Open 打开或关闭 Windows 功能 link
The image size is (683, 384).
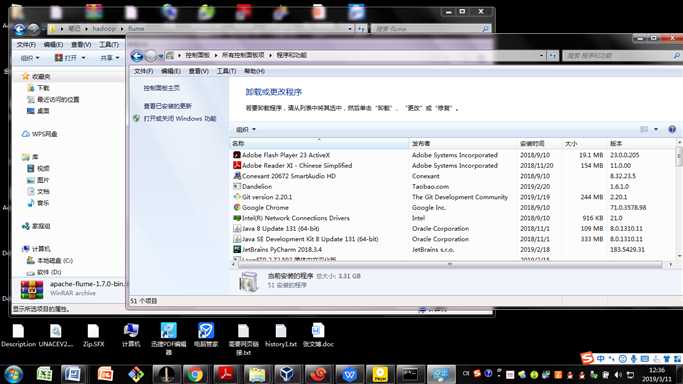coord(180,118)
